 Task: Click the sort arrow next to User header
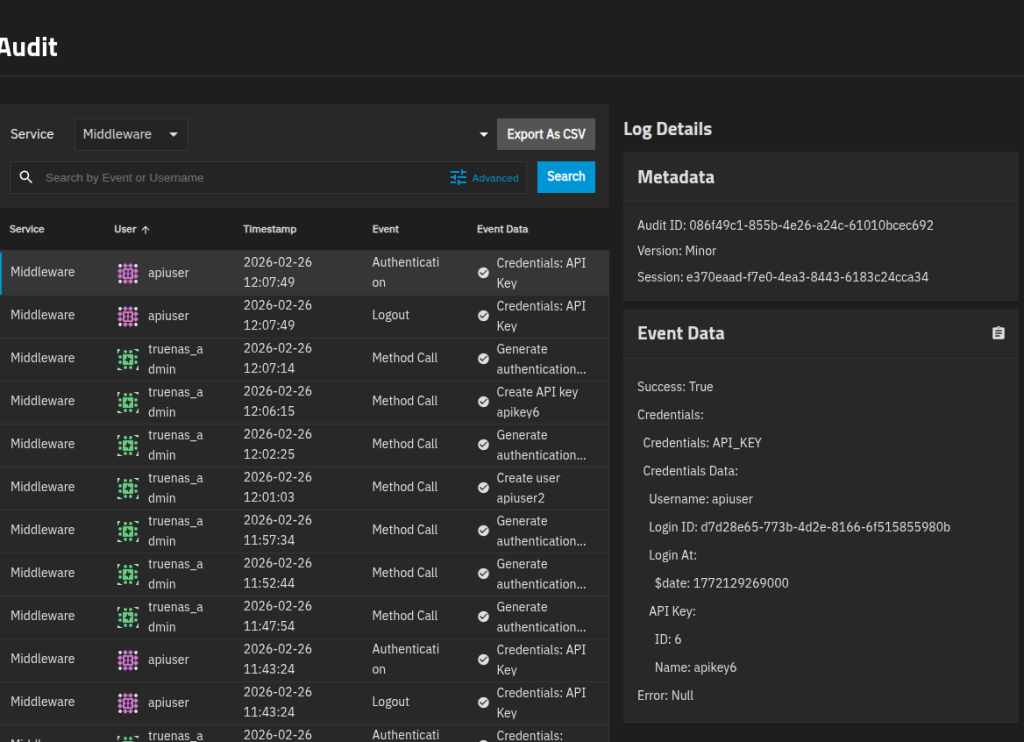[146, 230]
